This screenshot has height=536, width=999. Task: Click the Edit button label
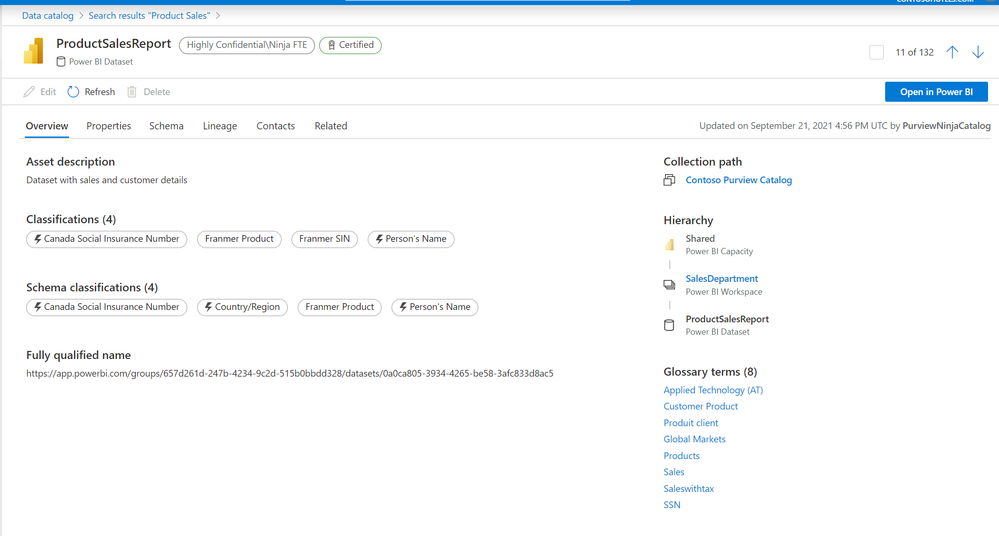point(48,92)
